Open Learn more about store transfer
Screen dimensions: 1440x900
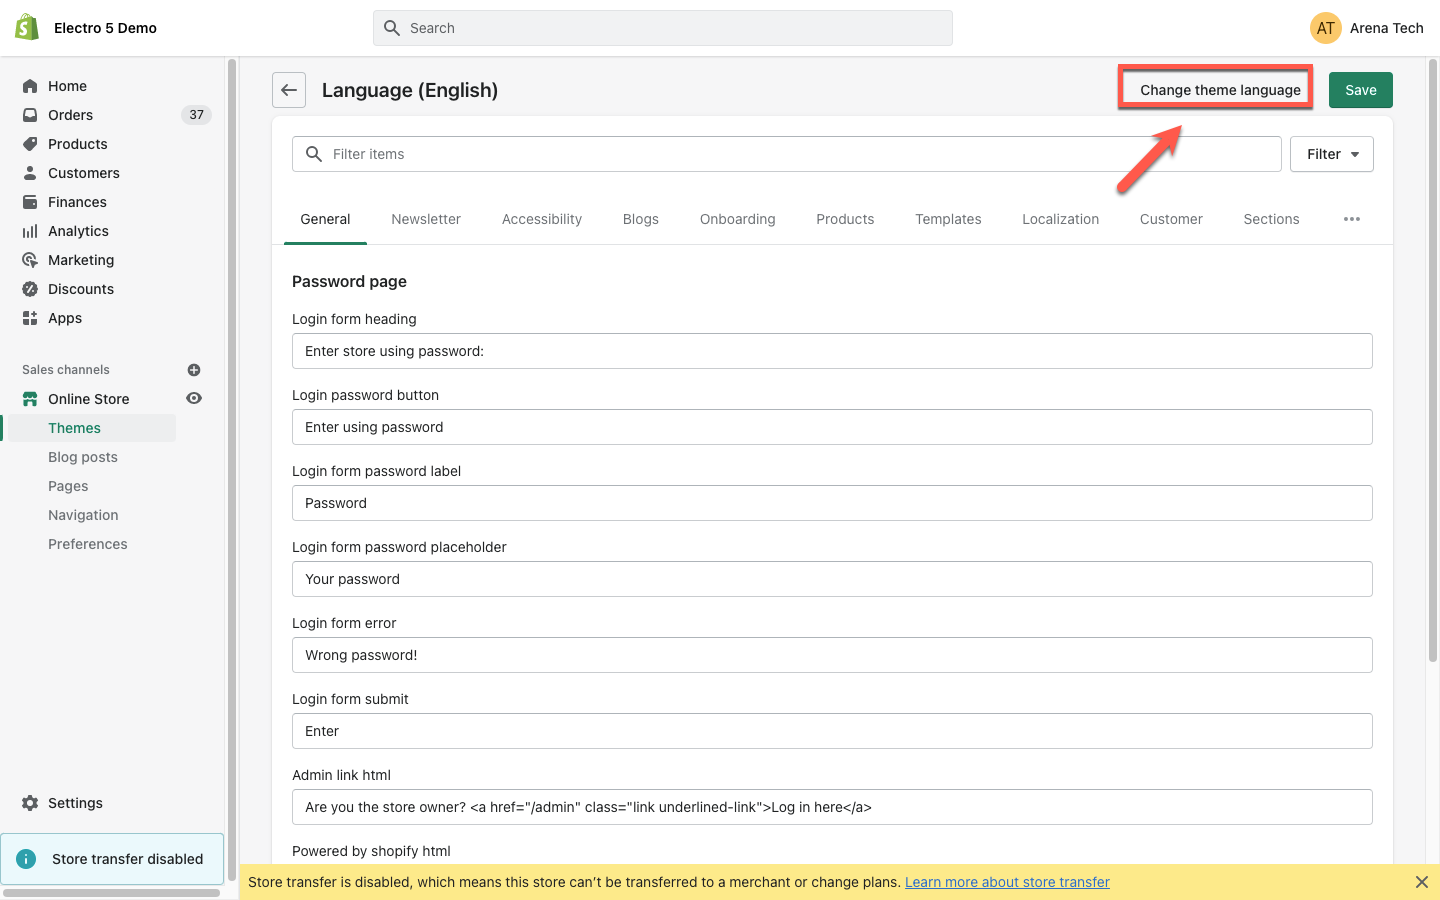pos(1007,882)
